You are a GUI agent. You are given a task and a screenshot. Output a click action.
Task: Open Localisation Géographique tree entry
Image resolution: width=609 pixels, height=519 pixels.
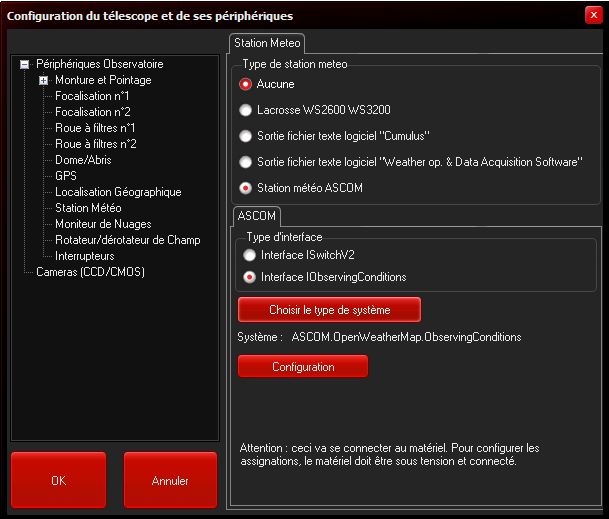tap(118, 192)
